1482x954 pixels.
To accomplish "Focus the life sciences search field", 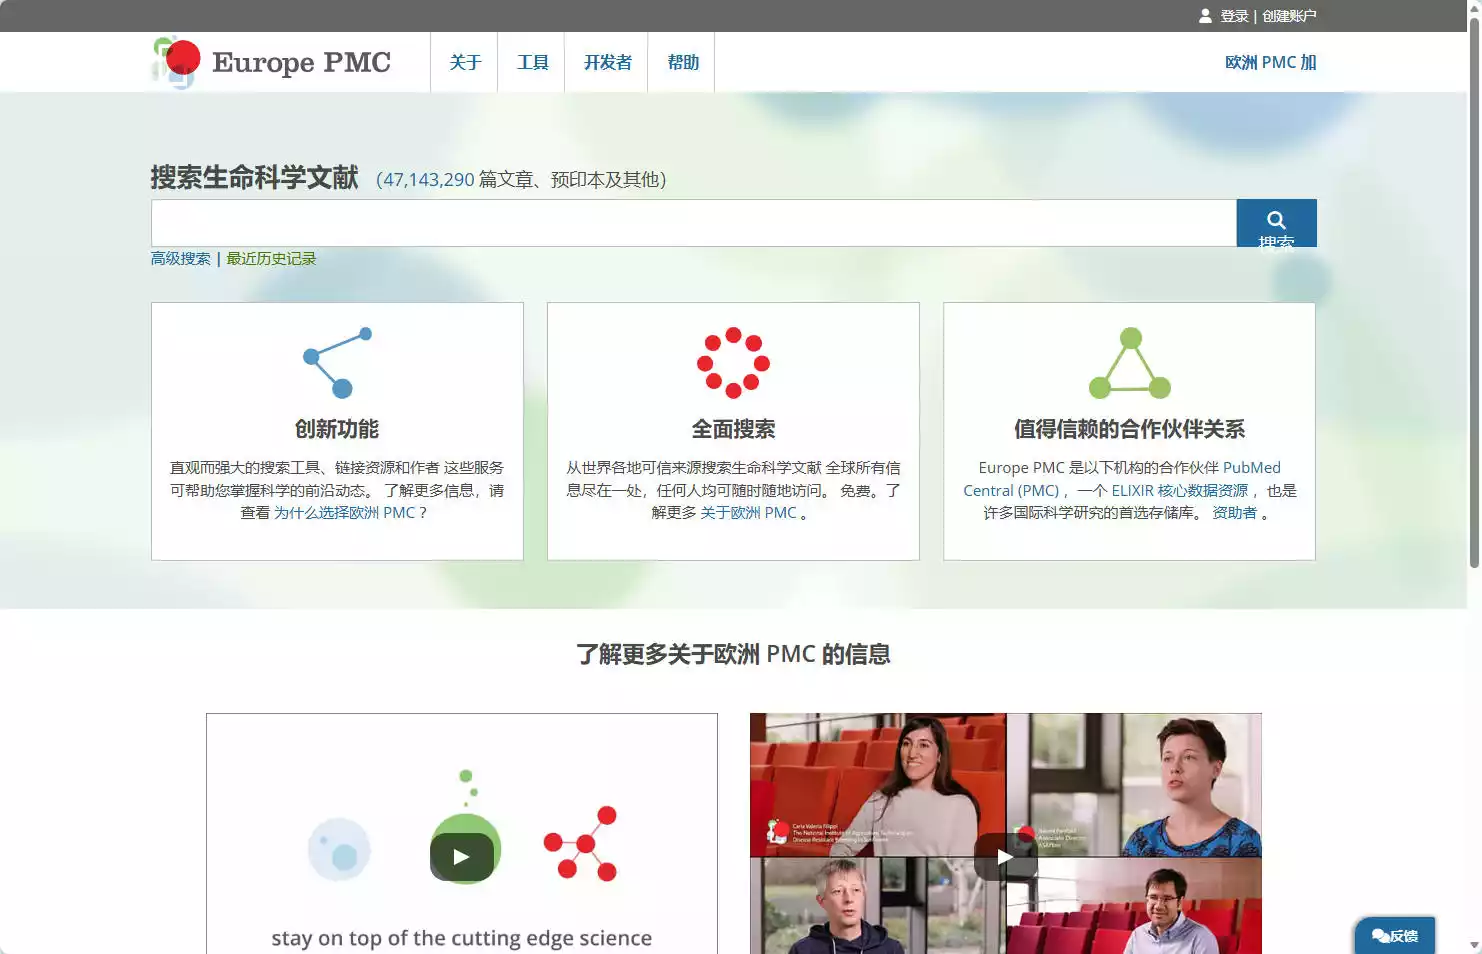I will pyautogui.click(x=694, y=223).
